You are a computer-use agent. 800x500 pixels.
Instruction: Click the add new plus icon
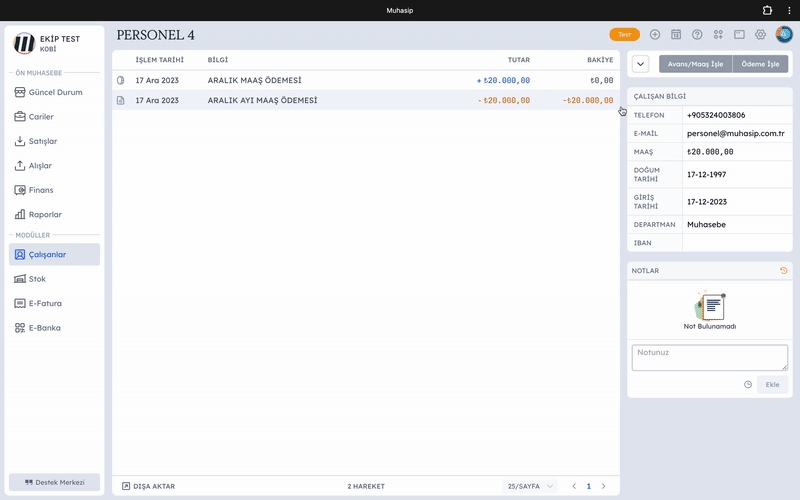click(x=655, y=34)
